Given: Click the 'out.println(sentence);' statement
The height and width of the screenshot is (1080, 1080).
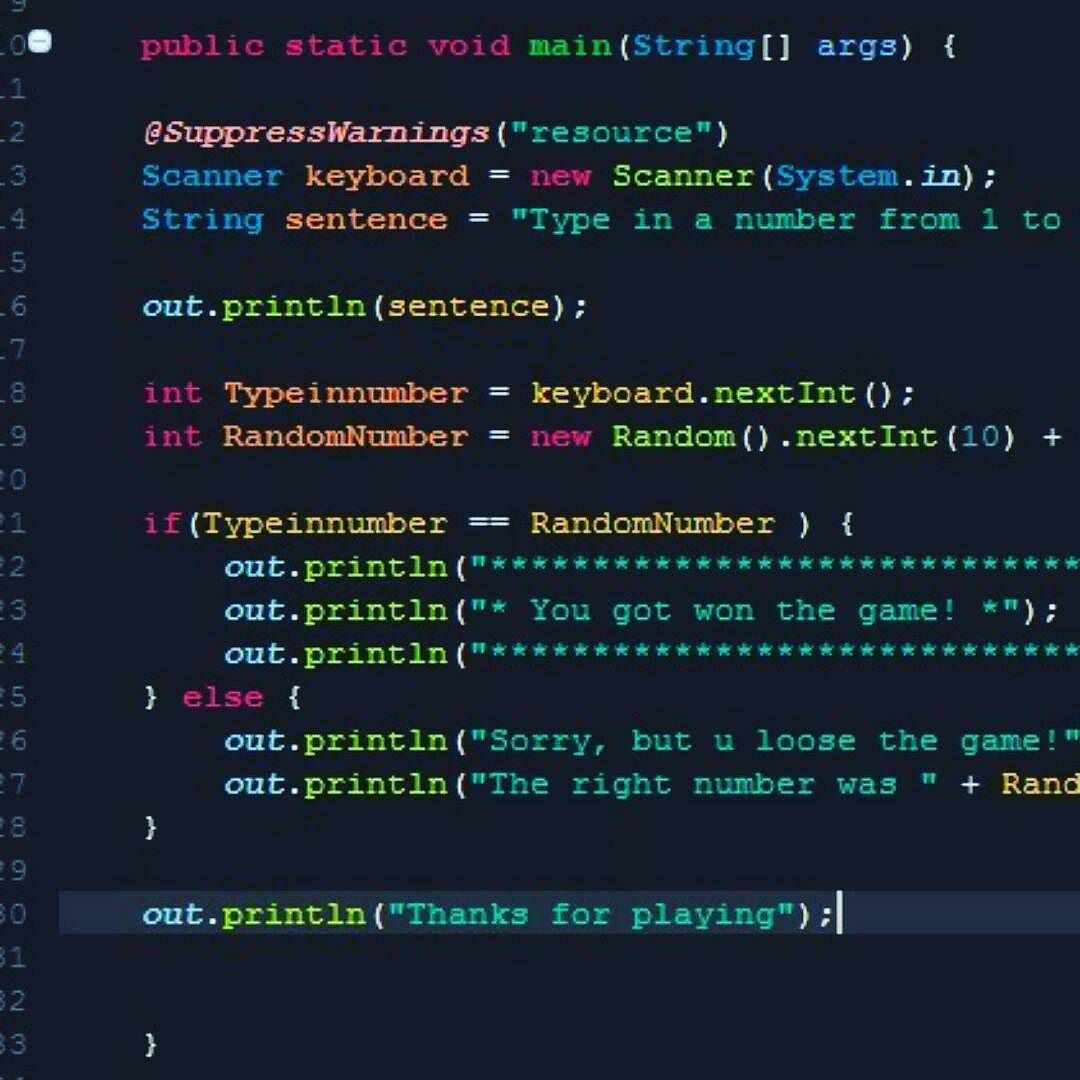Looking at the screenshot, I should click(x=365, y=307).
